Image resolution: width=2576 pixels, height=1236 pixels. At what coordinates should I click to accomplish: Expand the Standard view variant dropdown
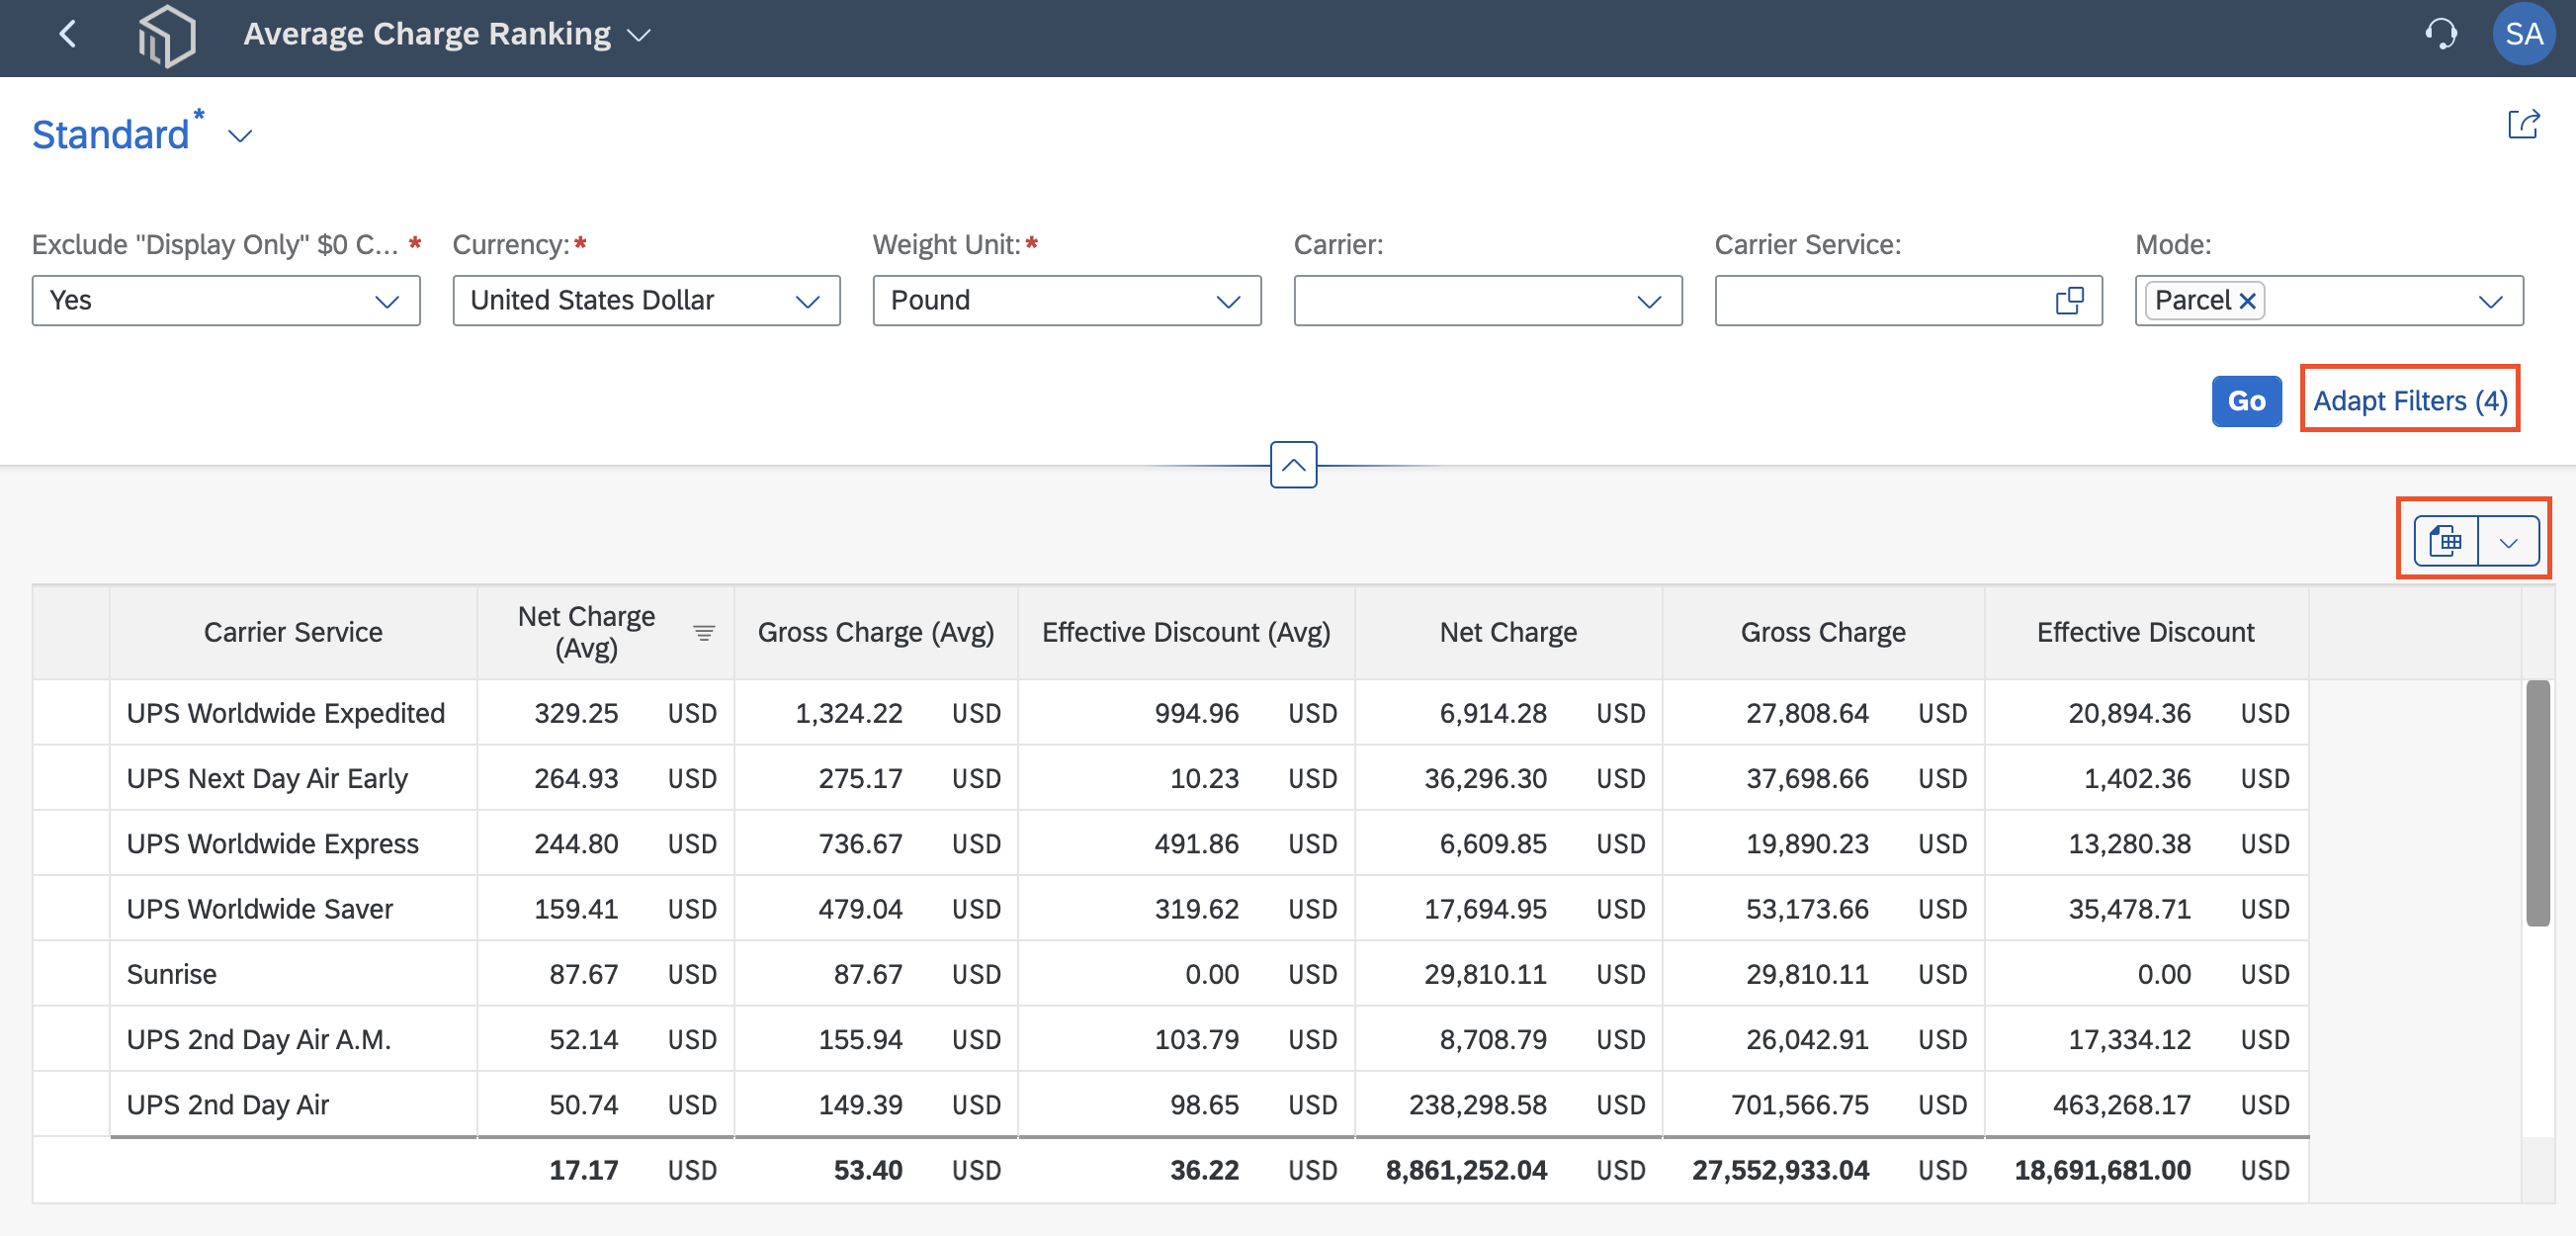click(x=240, y=136)
